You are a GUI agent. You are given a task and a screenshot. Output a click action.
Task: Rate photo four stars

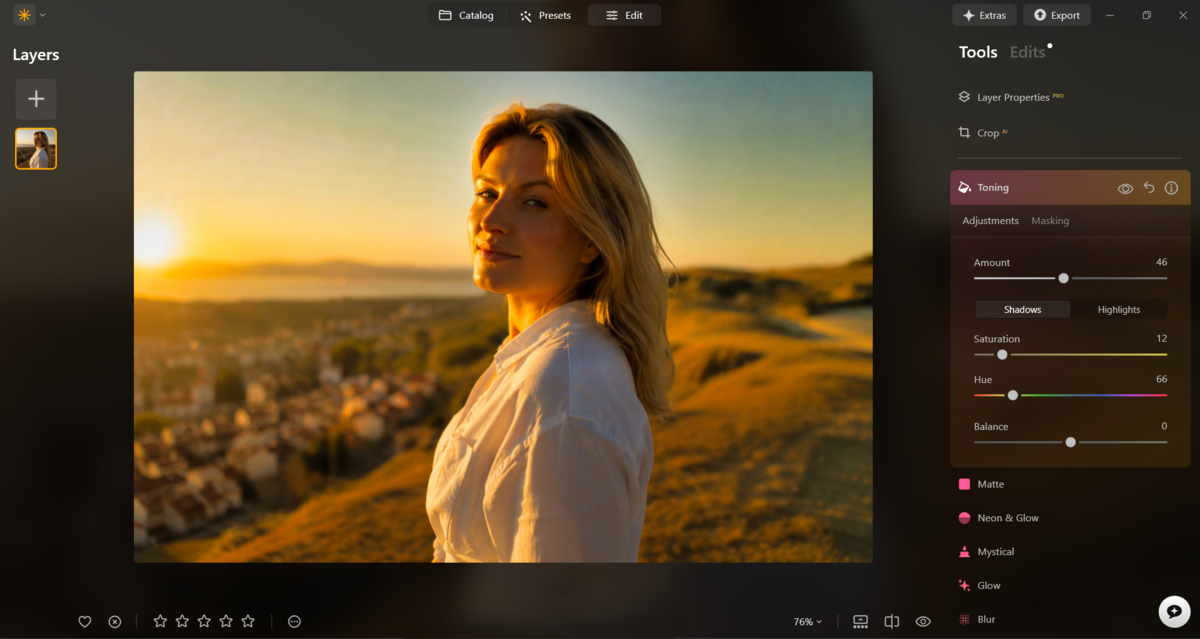tap(226, 621)
